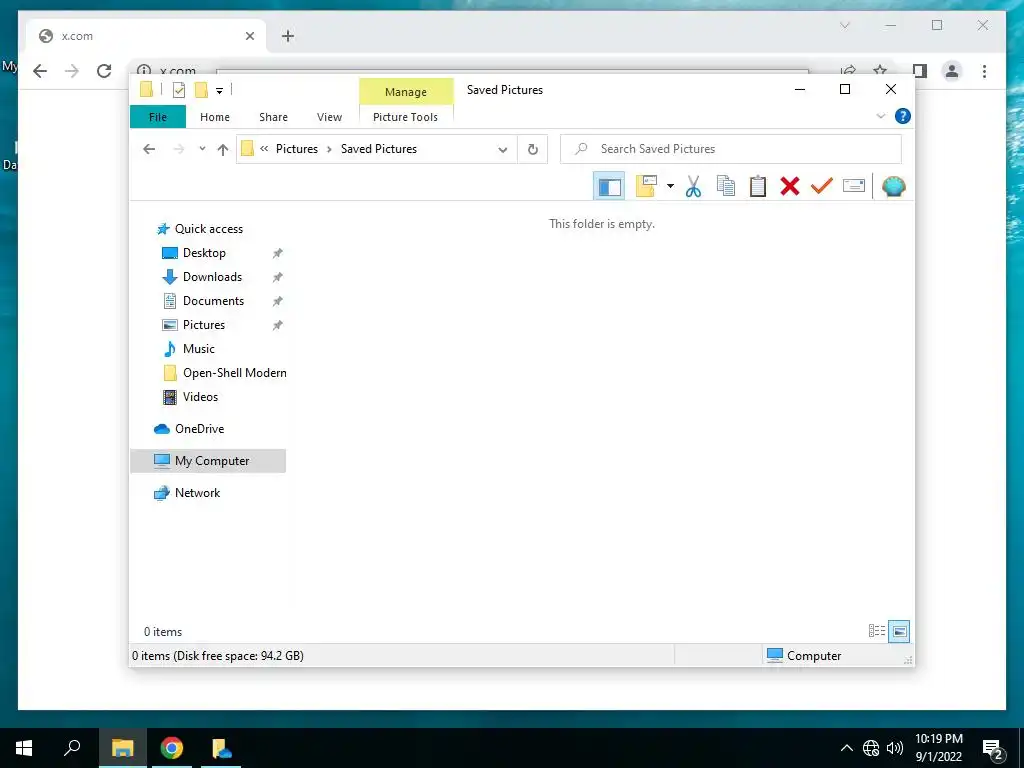Screen dimensions: 1024x768
Task: Toggle the navigation pane toolbar button
Action: click(x=609, y=187)
